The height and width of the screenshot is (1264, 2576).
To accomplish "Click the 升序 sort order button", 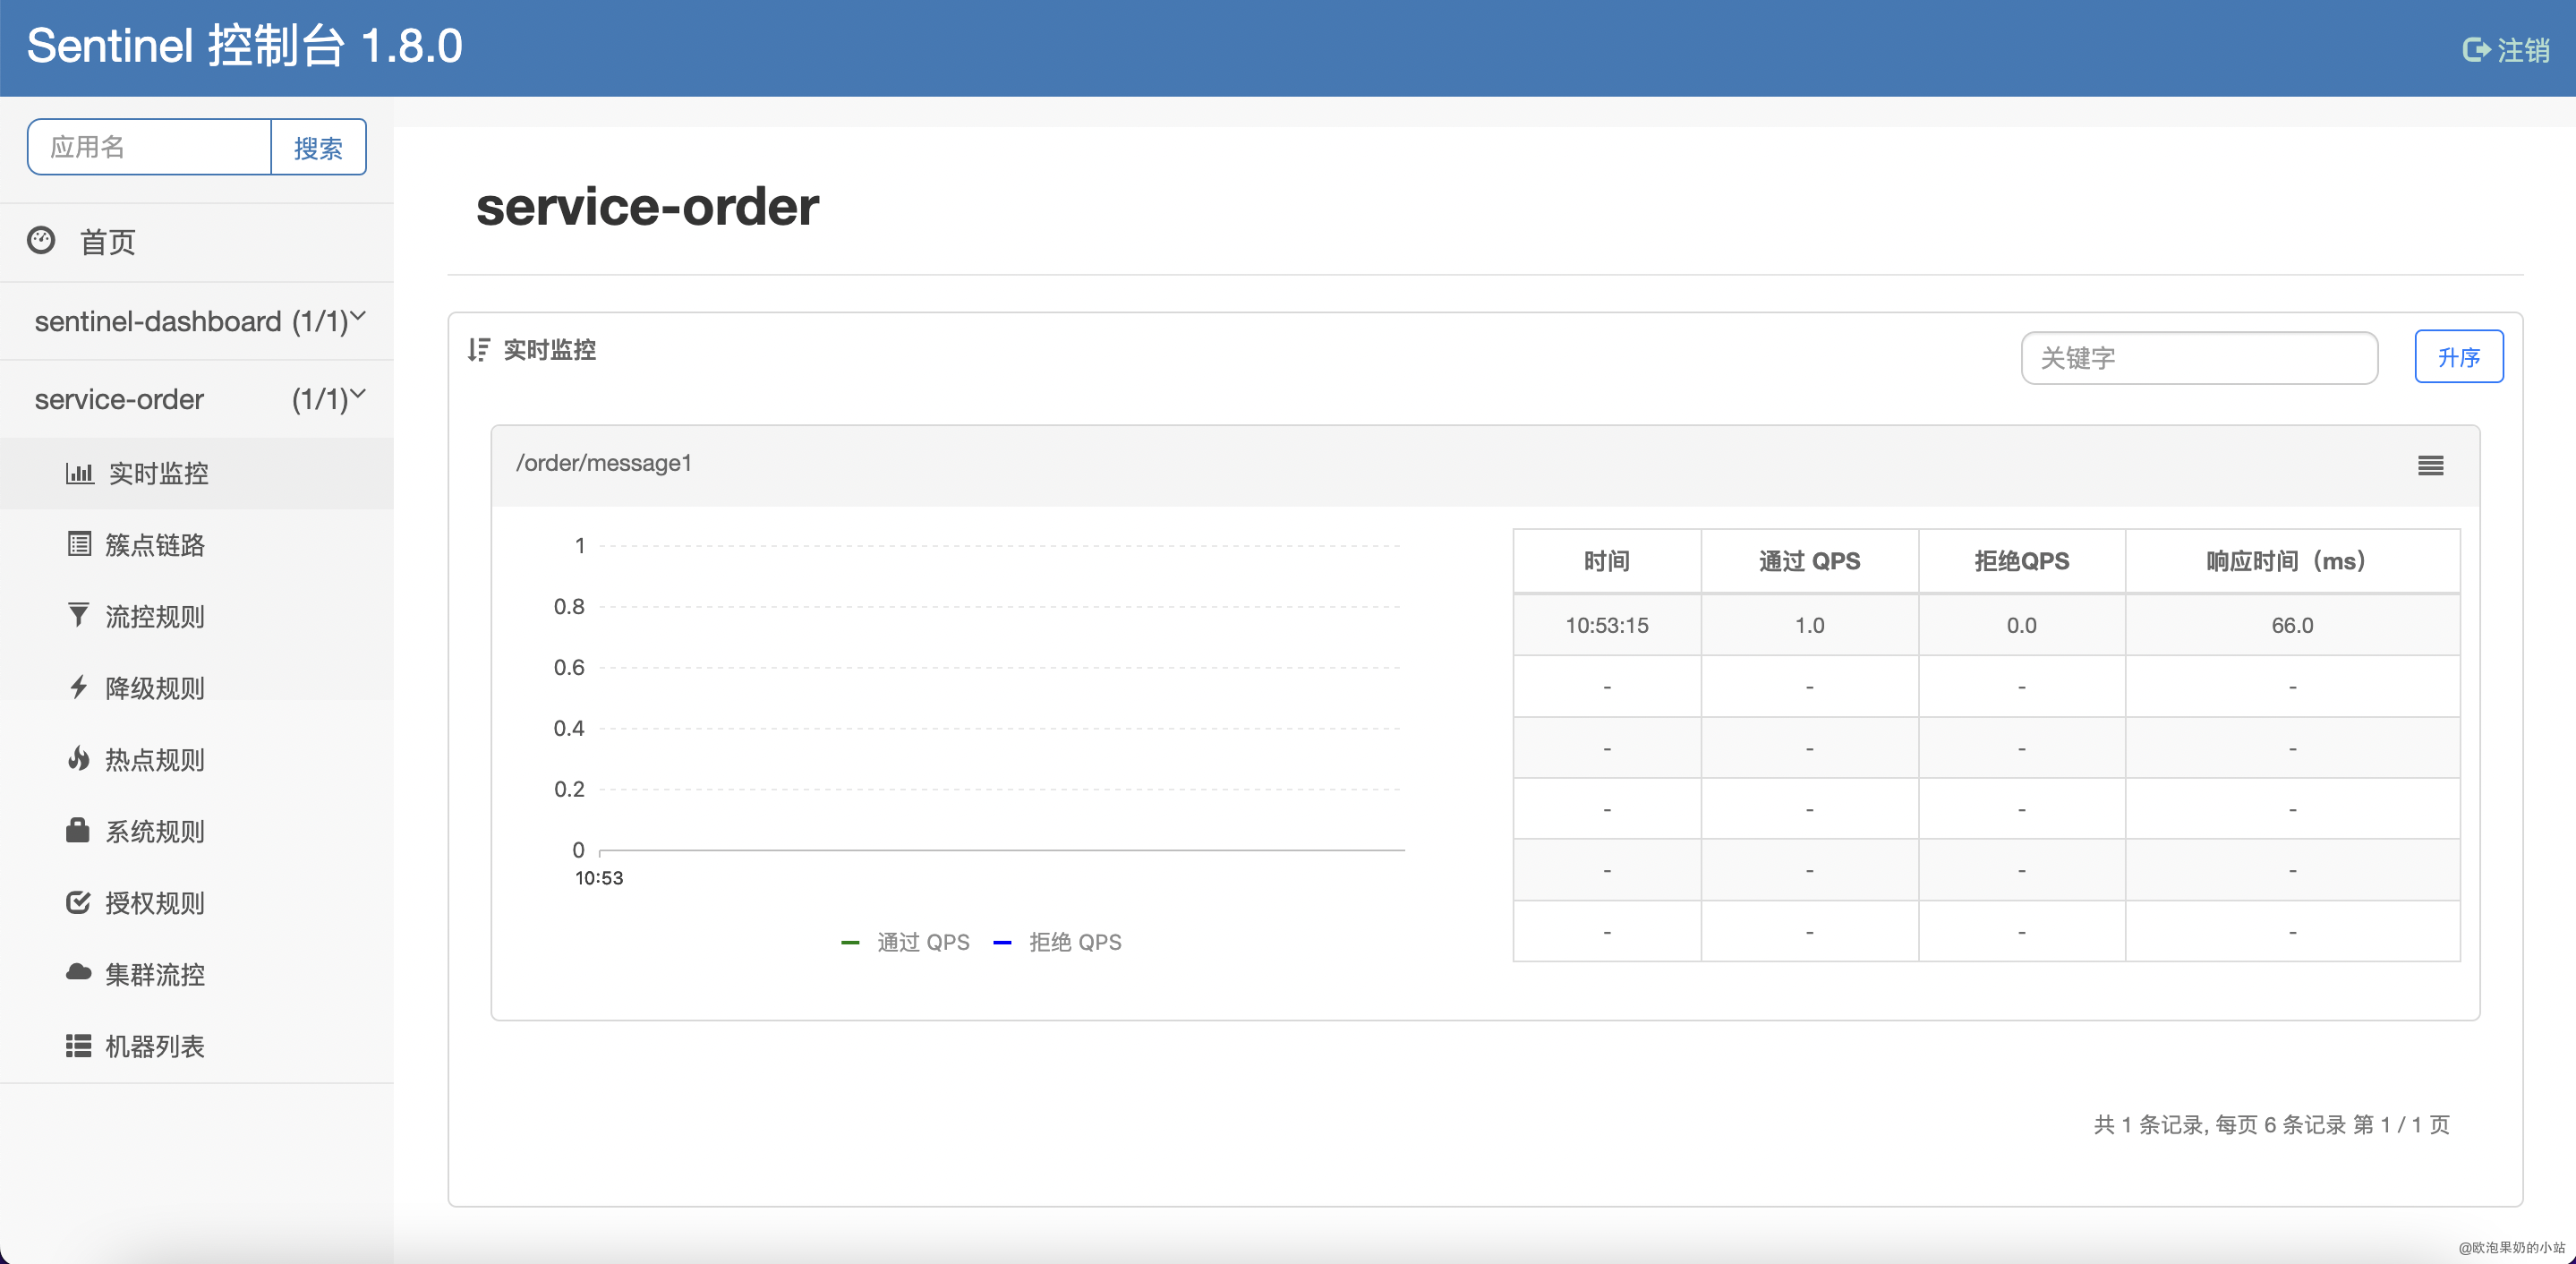I will 2458,357.
